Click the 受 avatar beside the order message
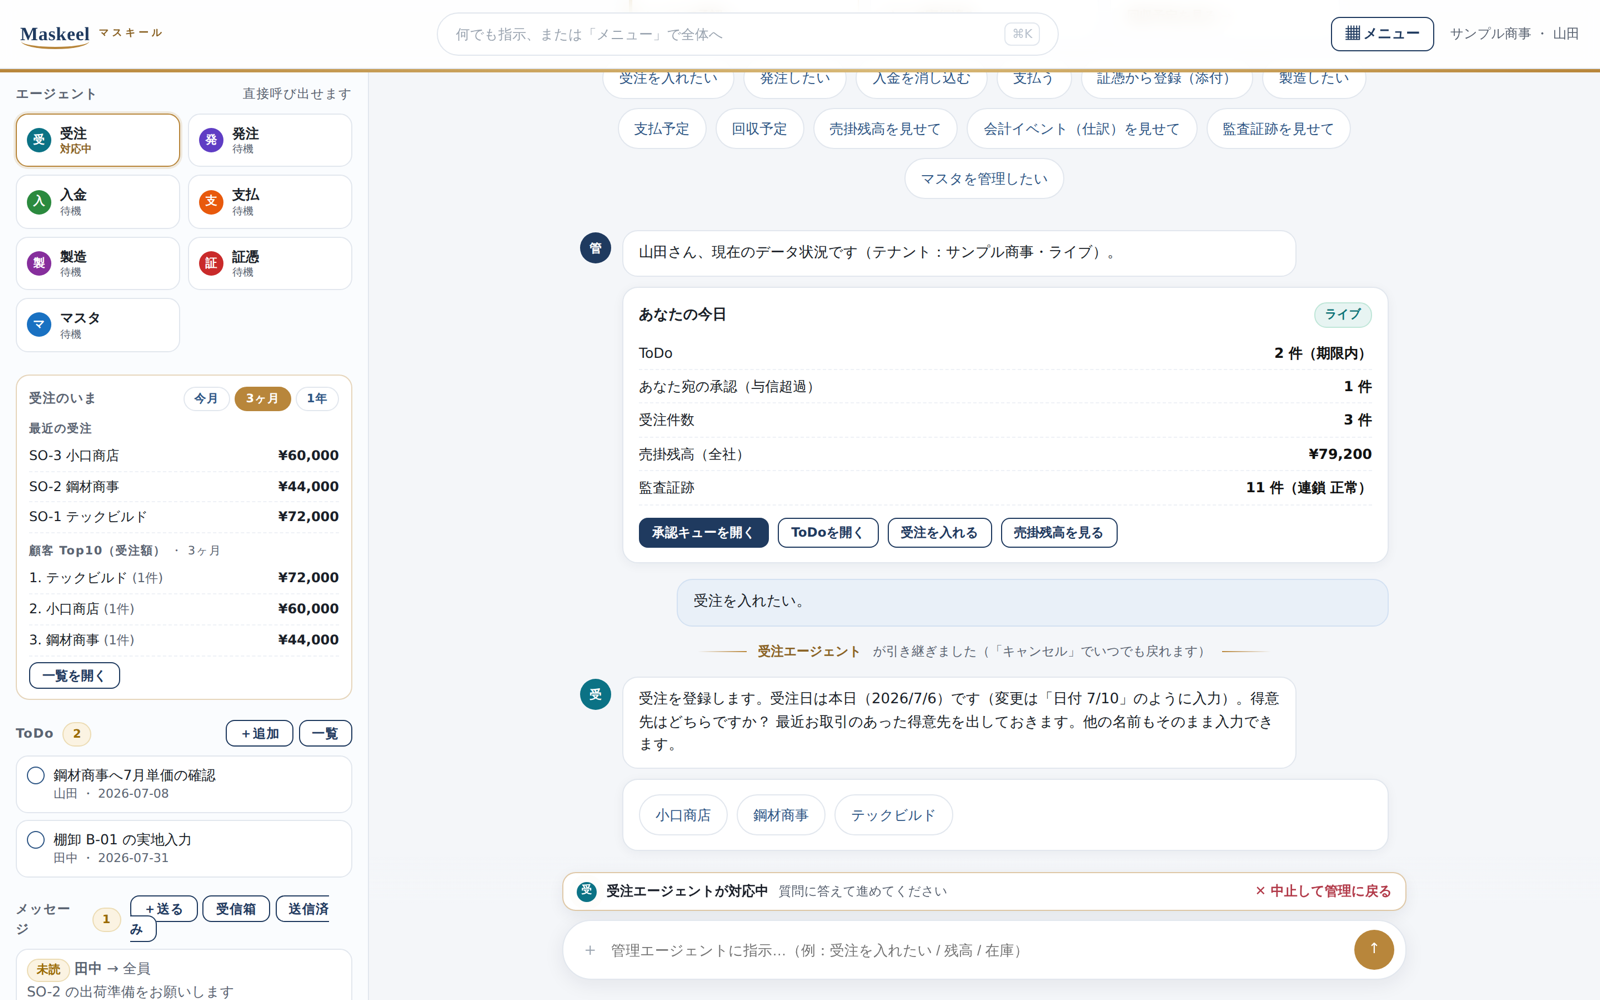 [596, 694]
